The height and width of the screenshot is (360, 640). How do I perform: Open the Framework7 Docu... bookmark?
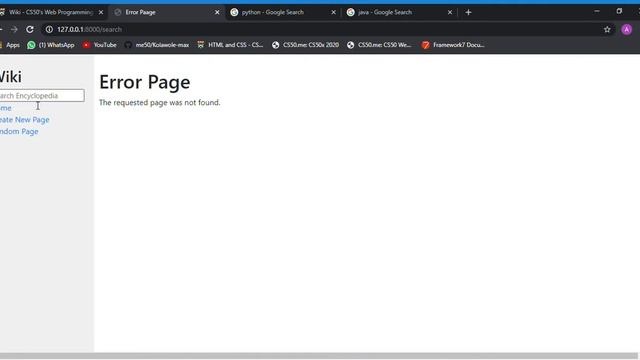point(453,45)
